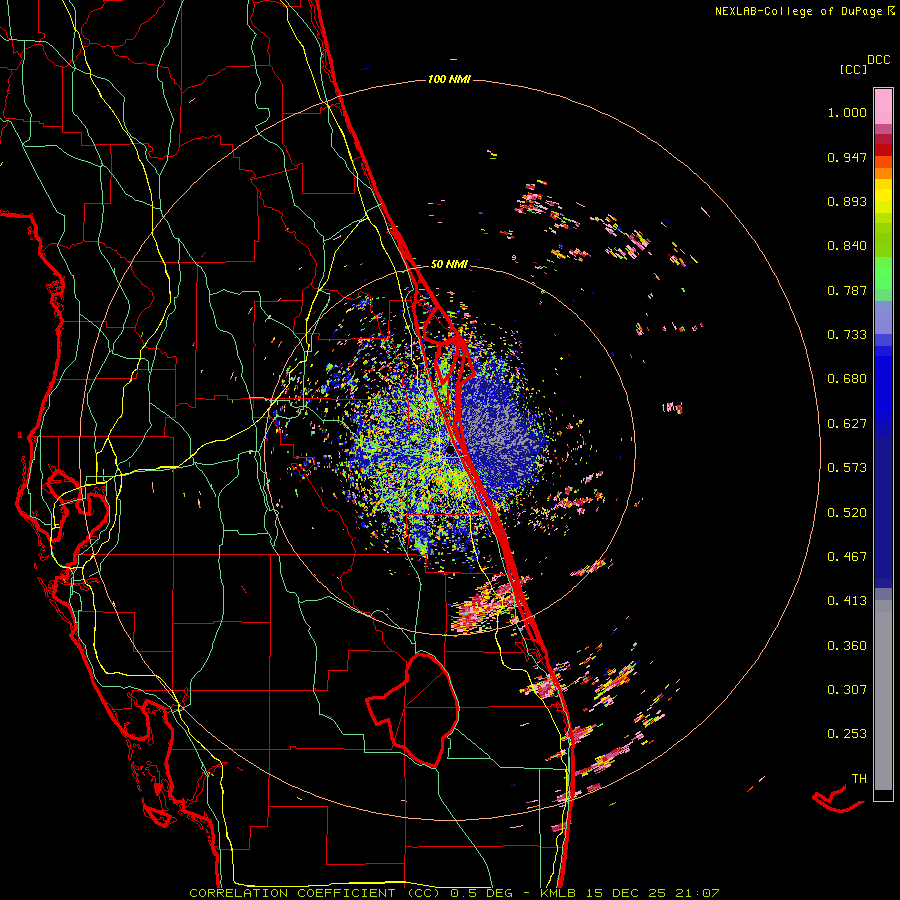Click the 50 NMI range ring label
900x900 pixels.
click(449, 264)
